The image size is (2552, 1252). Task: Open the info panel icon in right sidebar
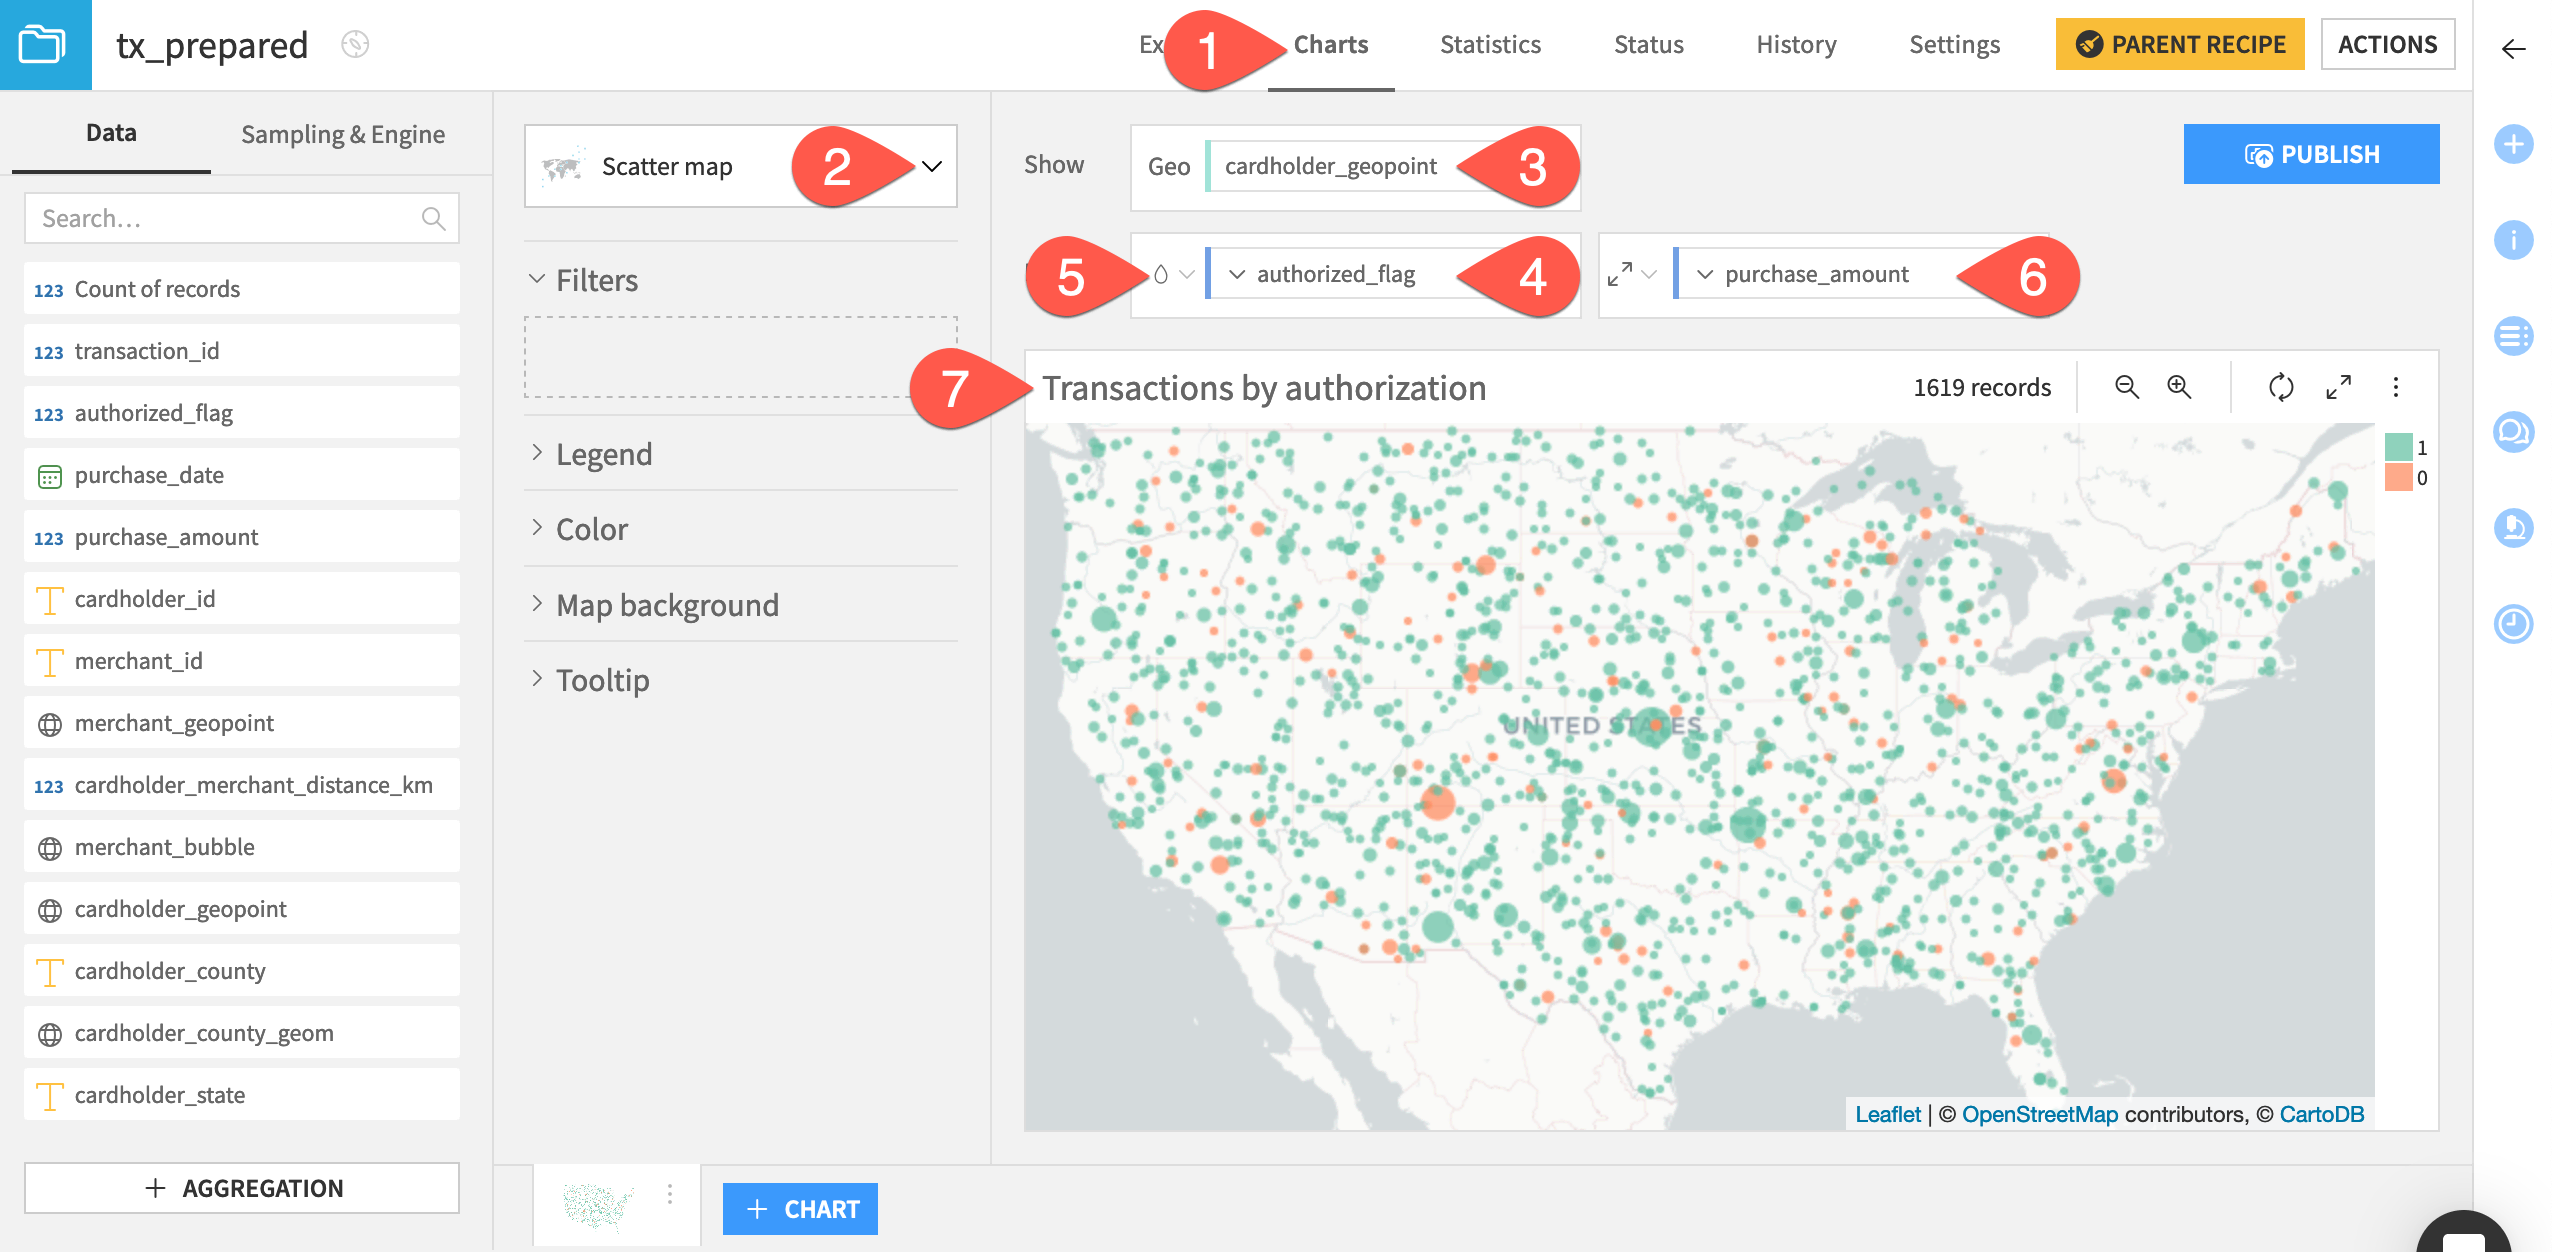click(2513, 240)
